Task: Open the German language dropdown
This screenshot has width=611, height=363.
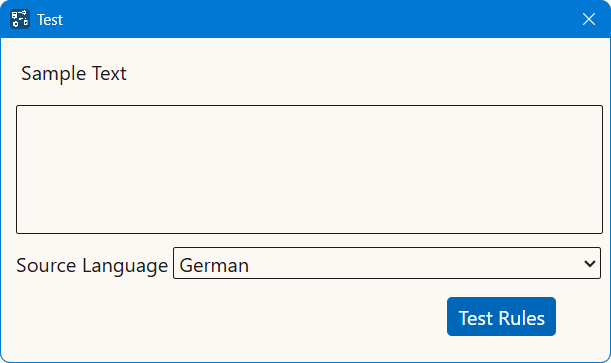Action: point(387,263)
